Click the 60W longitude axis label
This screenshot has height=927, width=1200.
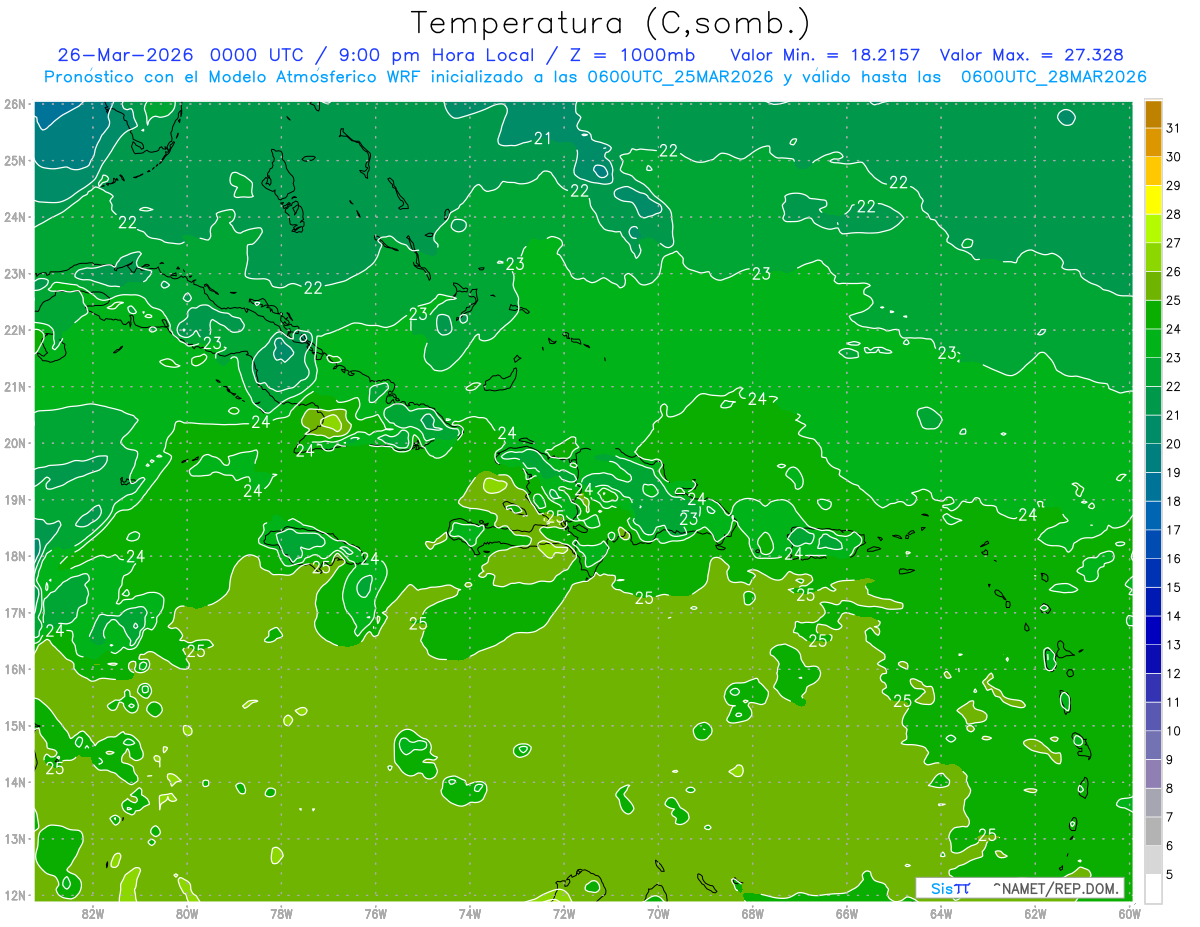1129,913
